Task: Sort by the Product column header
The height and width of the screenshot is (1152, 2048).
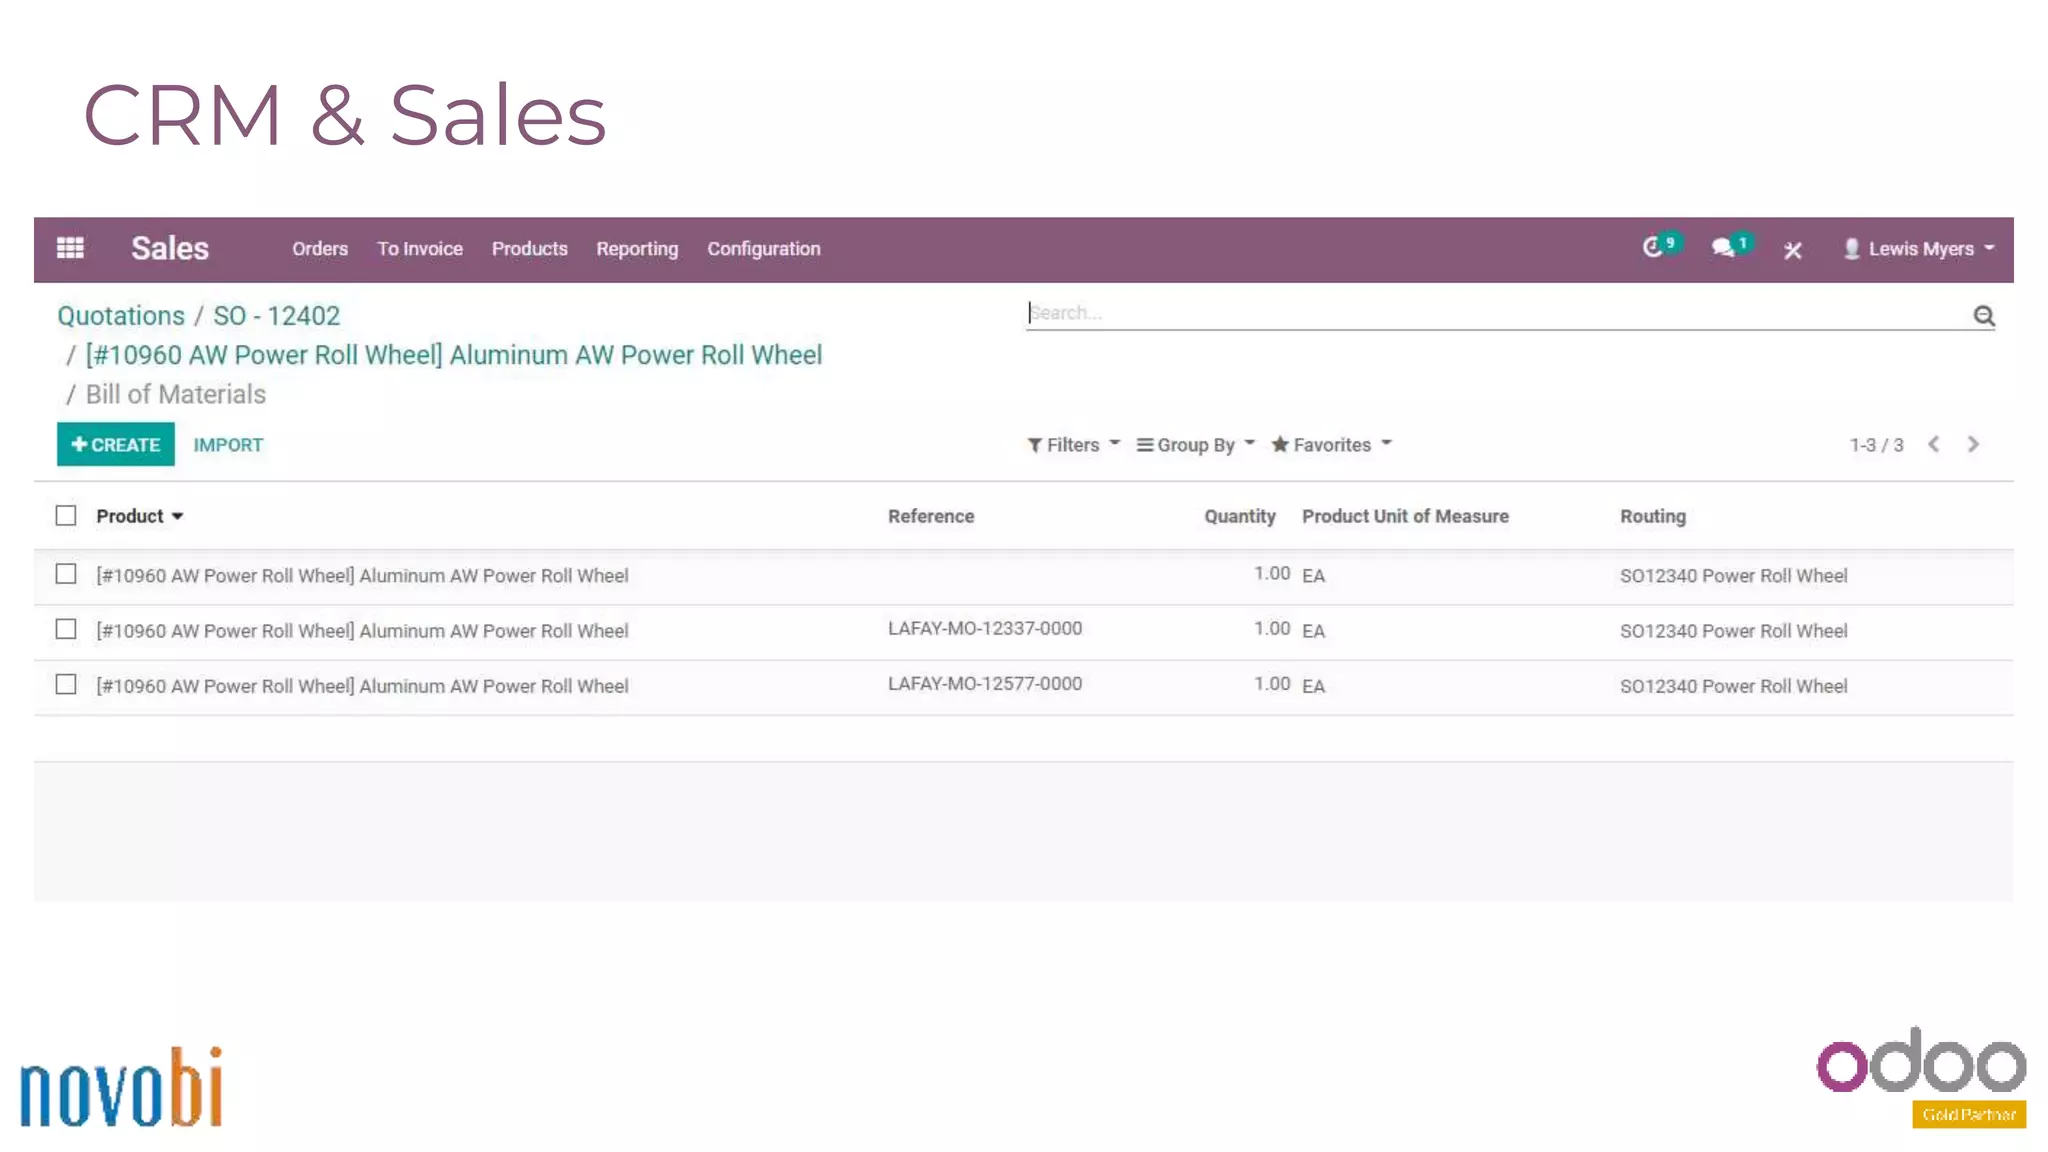Action: pyautogui.click(x=139, y=516)
